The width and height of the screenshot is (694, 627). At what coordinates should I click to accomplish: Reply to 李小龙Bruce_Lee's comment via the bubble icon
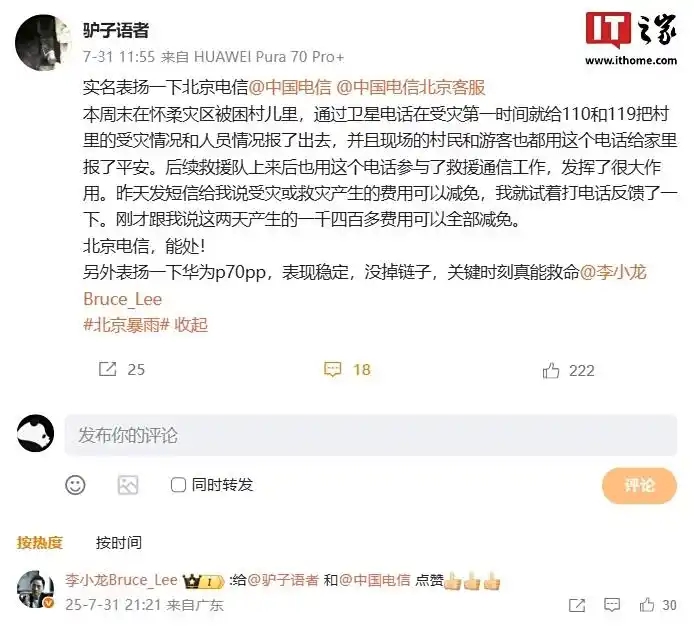tap(612, 605)
